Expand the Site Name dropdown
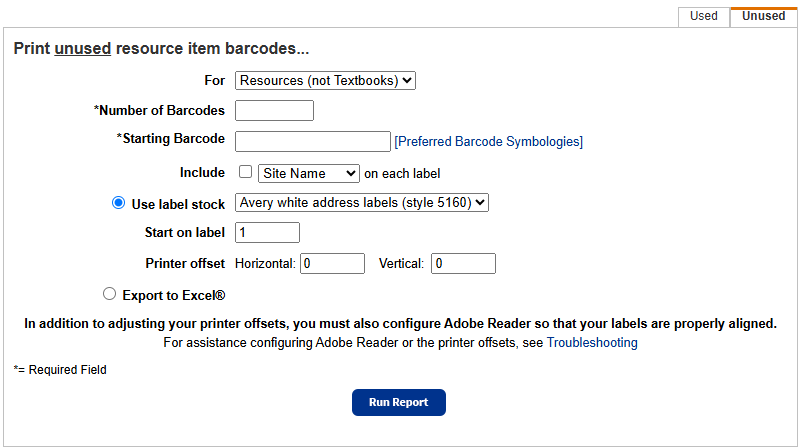This screenshot has height=448, width=799. point(308,173)
